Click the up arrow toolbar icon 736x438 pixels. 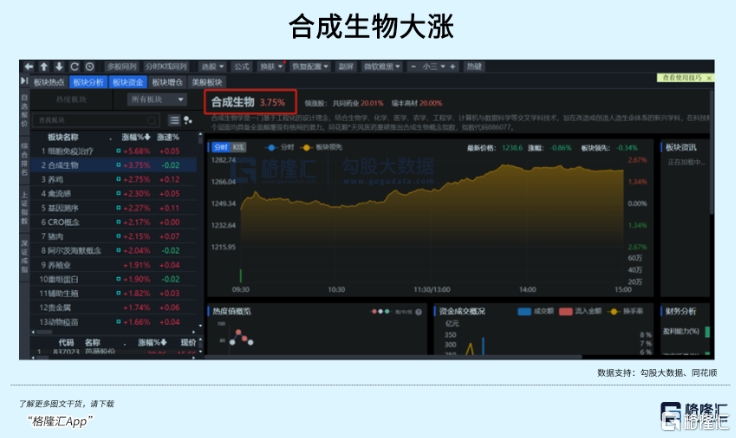click(x=44, y=67)
